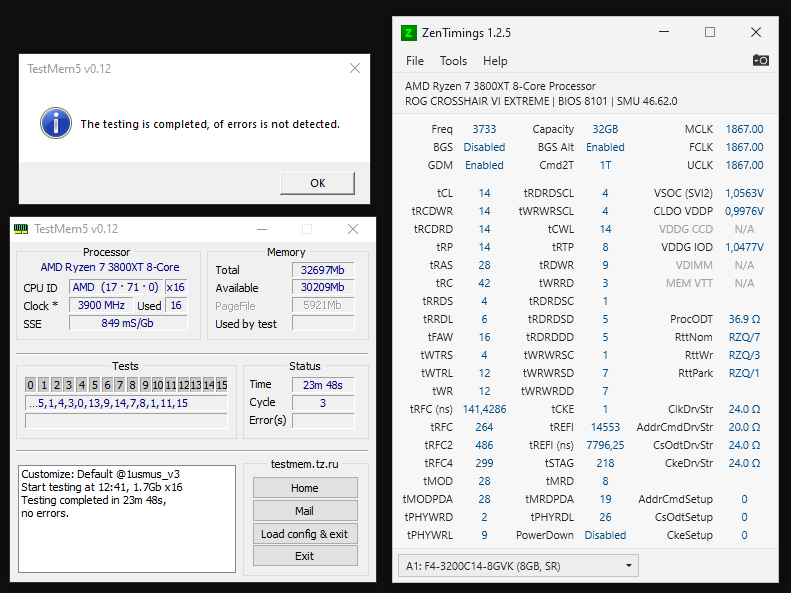Click the tRFC2 value 486
Screen dimensions: 791x593
point(484,445)
